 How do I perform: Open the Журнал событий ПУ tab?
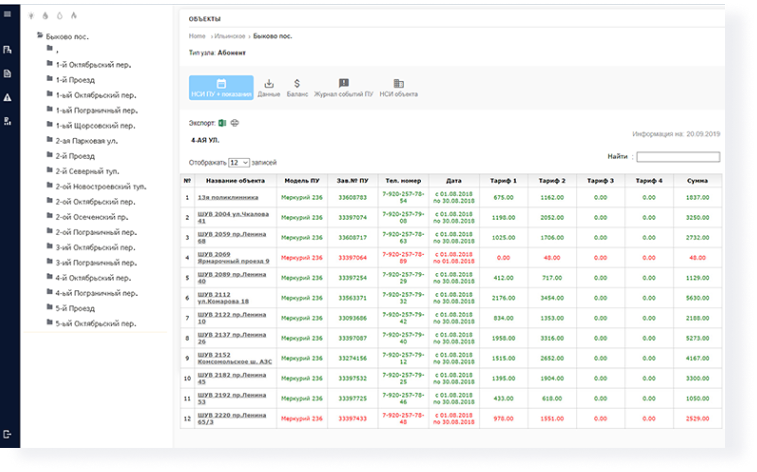343,88
